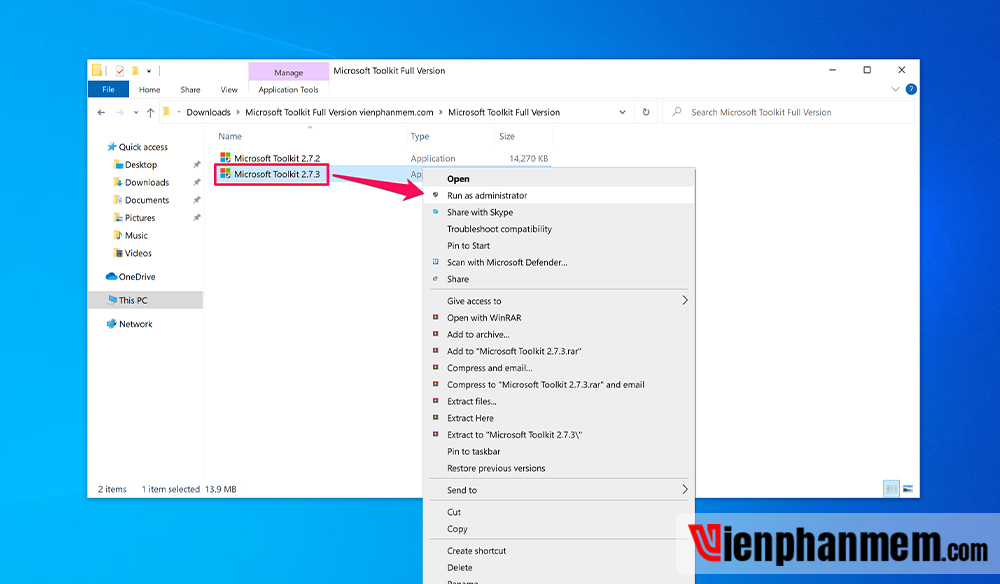The image size is (1000, 584).
Task: Expand the Send to submenu
Action: point(685,490)
